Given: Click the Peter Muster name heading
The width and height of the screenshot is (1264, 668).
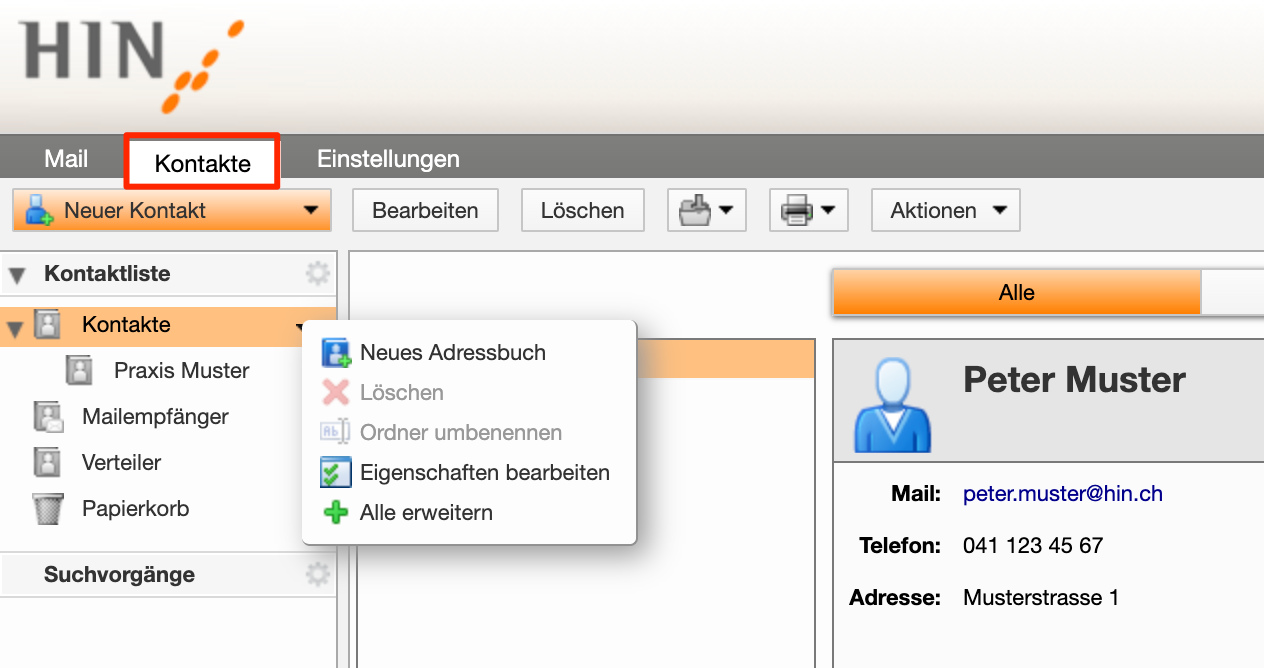Looking at the screenshot, I should [x=1074, y=380].
